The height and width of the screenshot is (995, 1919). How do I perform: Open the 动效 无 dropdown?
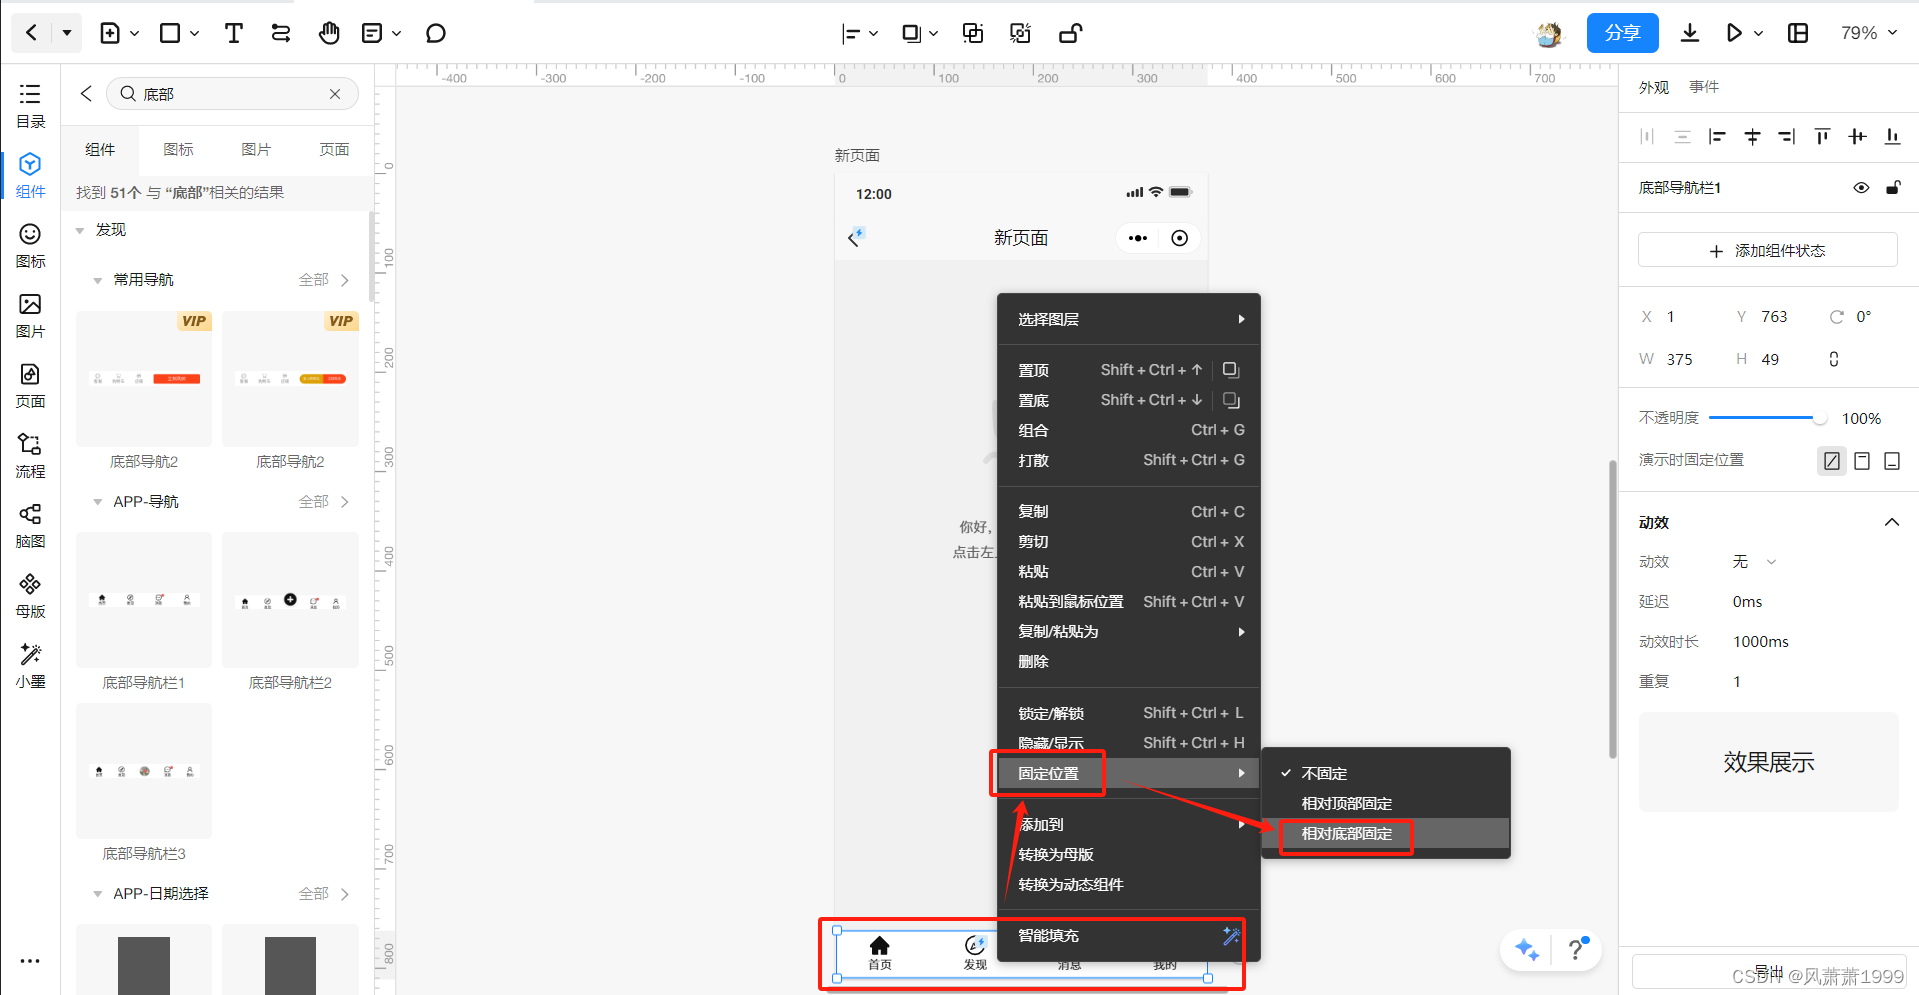(1755, 562)
